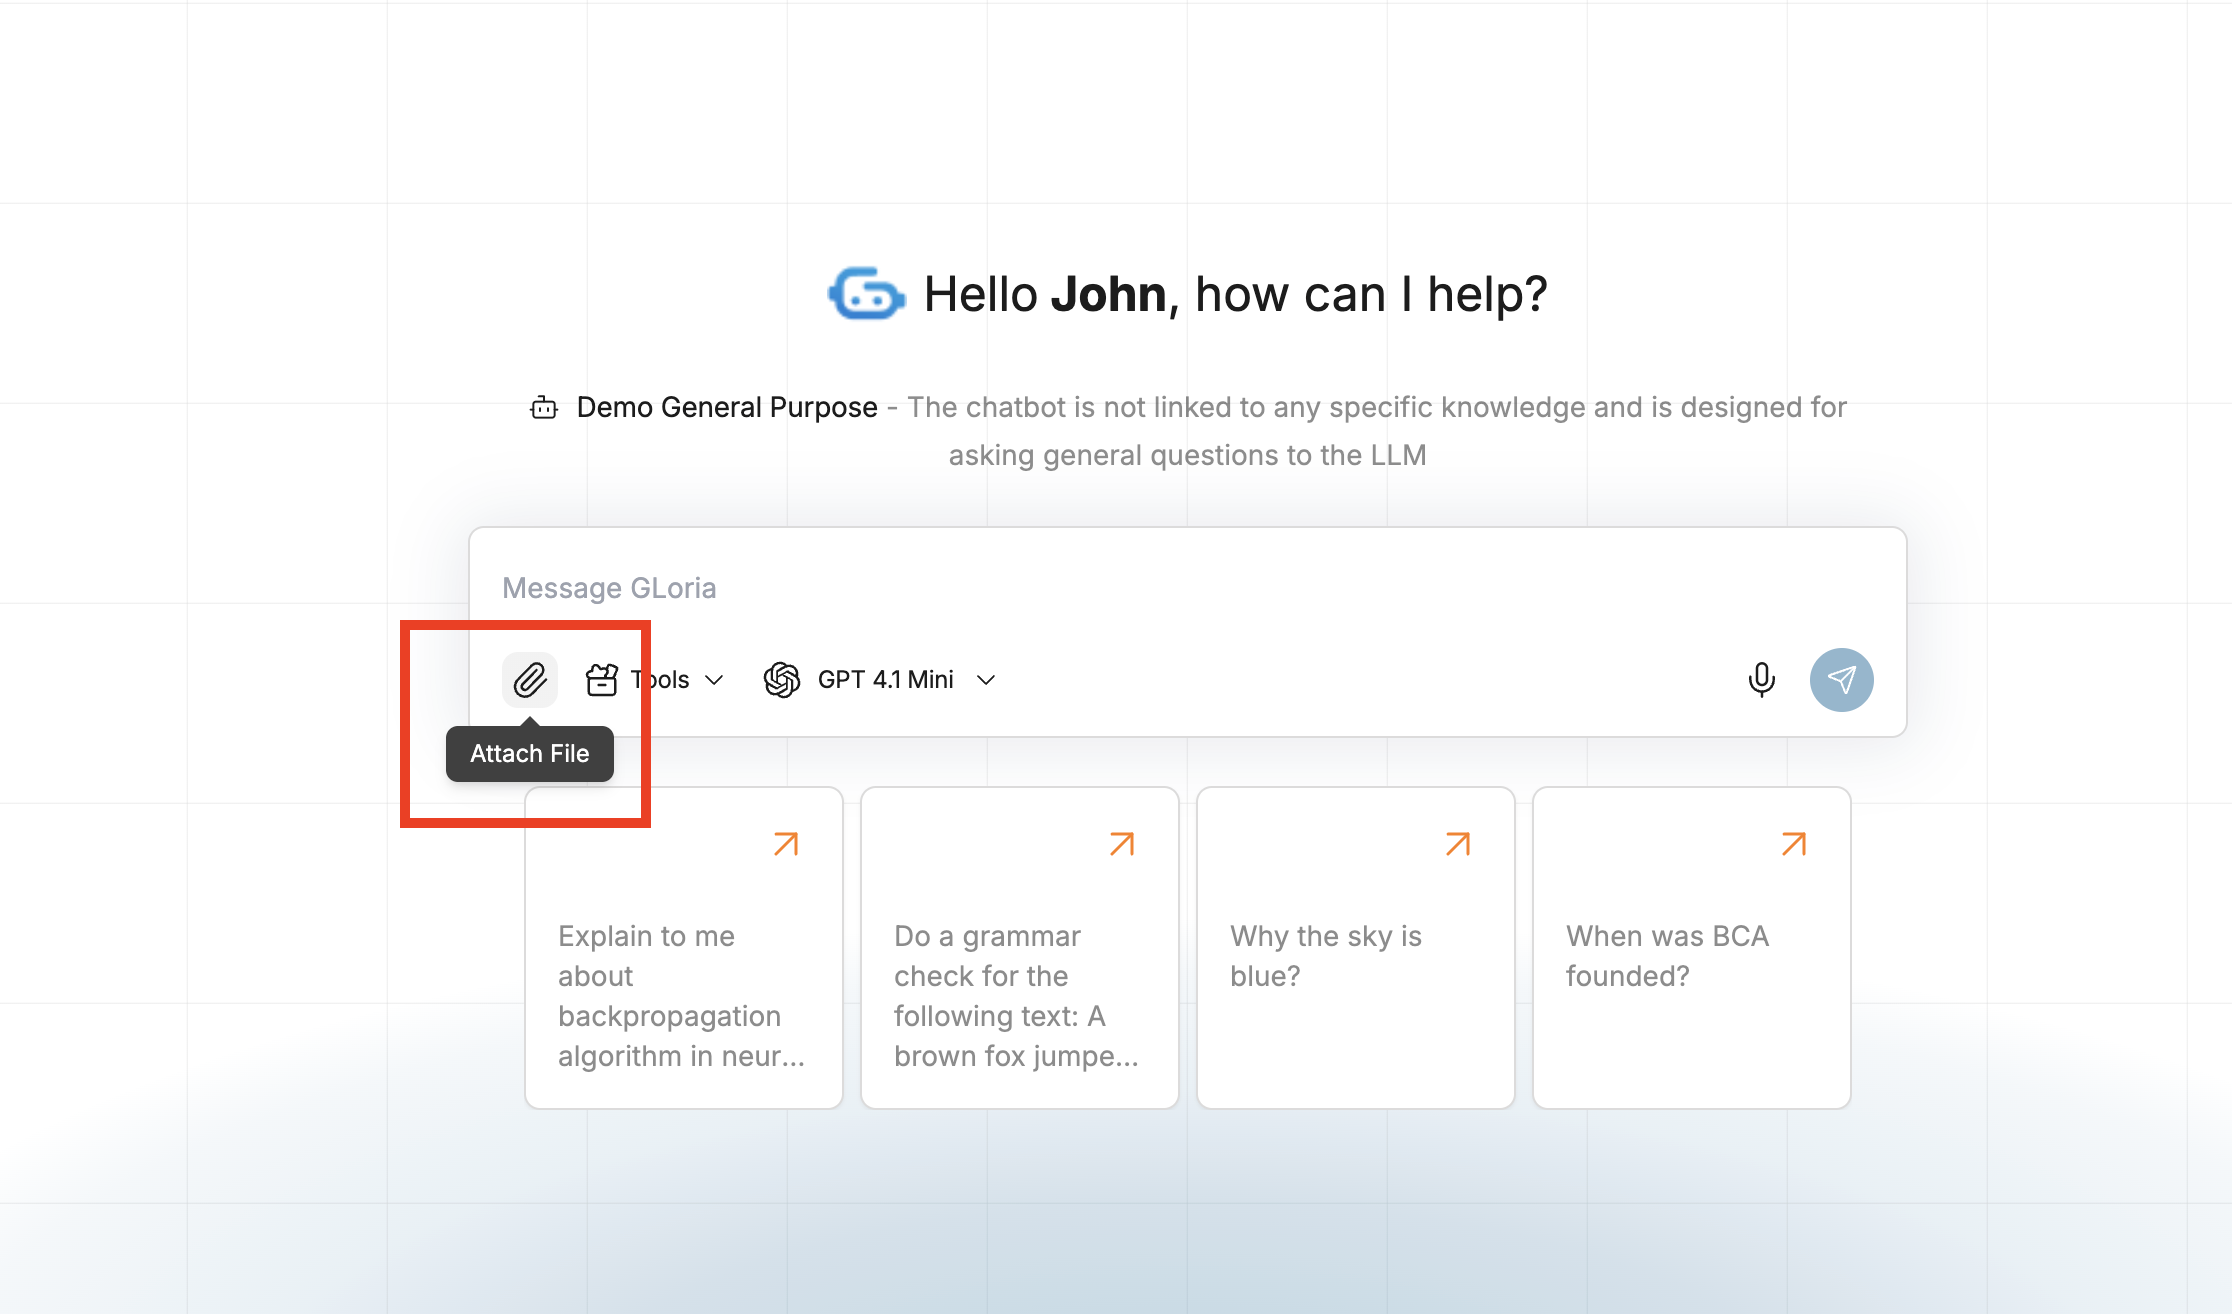Click the Demo General Purpose chatbot name
This screenshot has width=2232, height=1314.
click(x=727, y=408)
